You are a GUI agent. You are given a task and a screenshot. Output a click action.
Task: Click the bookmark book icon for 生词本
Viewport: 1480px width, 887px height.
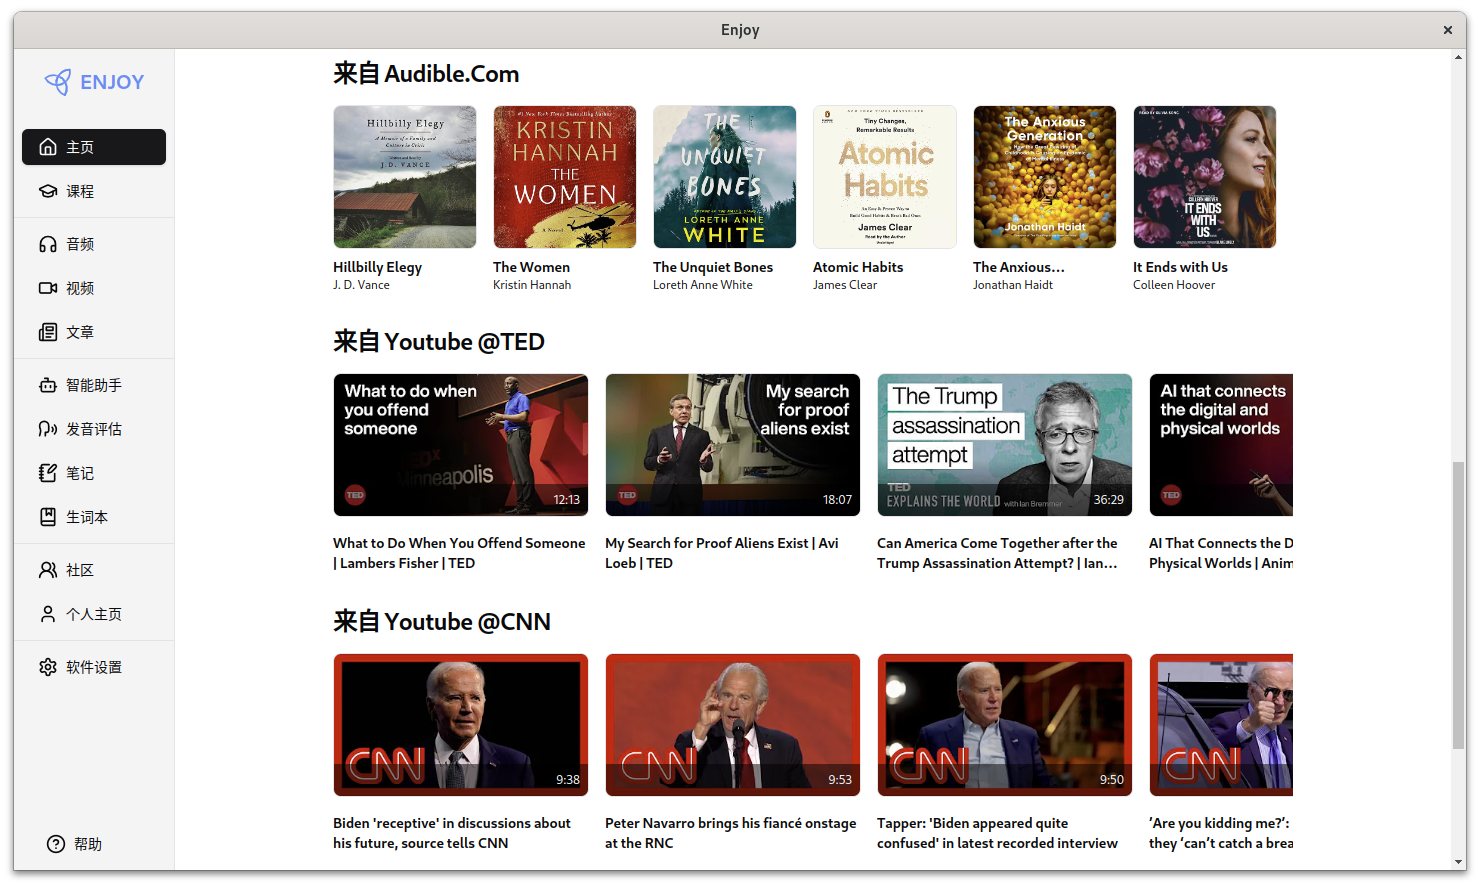tap(48, 517)
